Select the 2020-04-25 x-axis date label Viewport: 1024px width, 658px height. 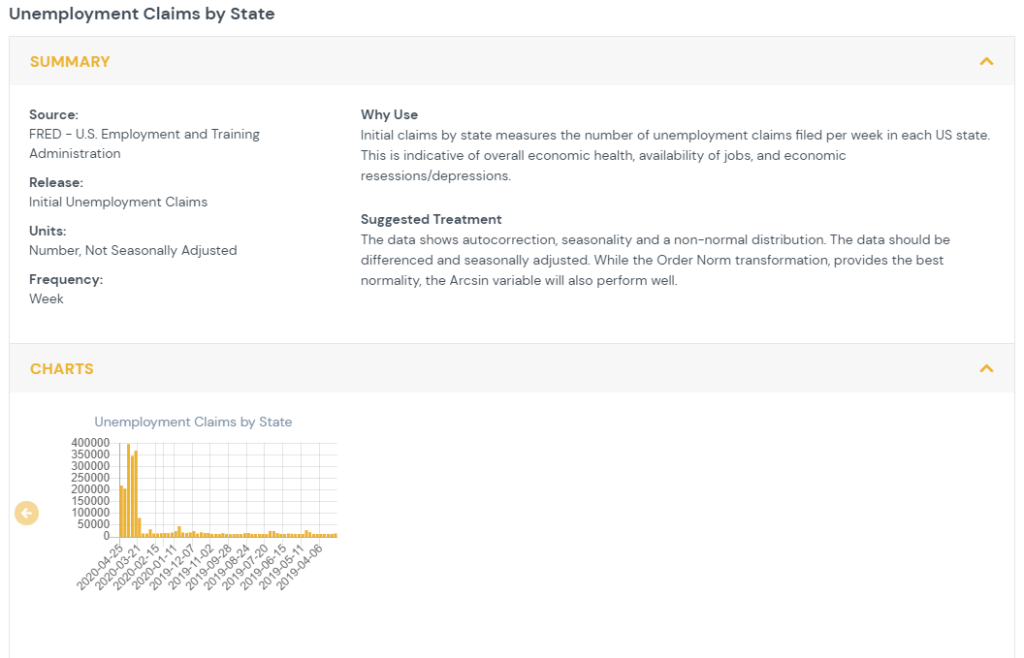click(102, 567)
